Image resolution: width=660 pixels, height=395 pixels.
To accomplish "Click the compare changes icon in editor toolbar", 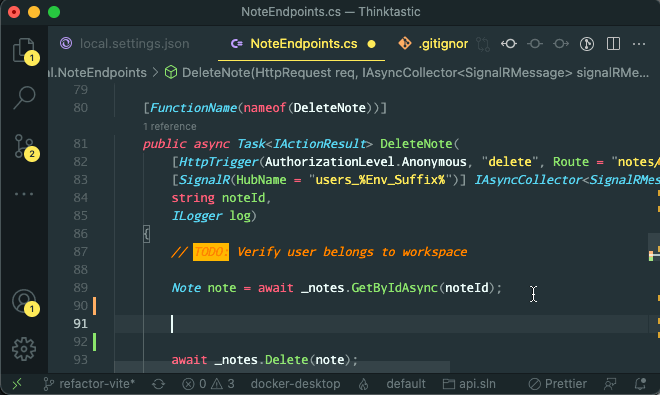I will pos(483,44).
